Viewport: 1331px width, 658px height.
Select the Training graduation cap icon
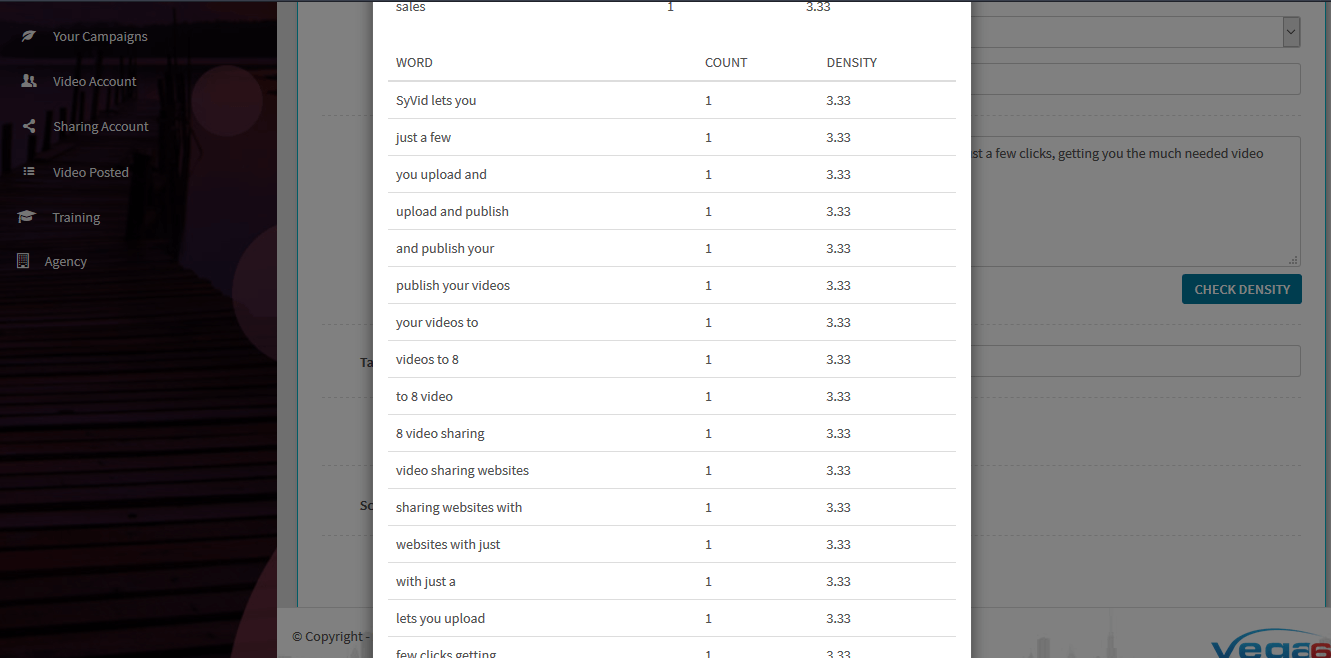coord(27,216)
